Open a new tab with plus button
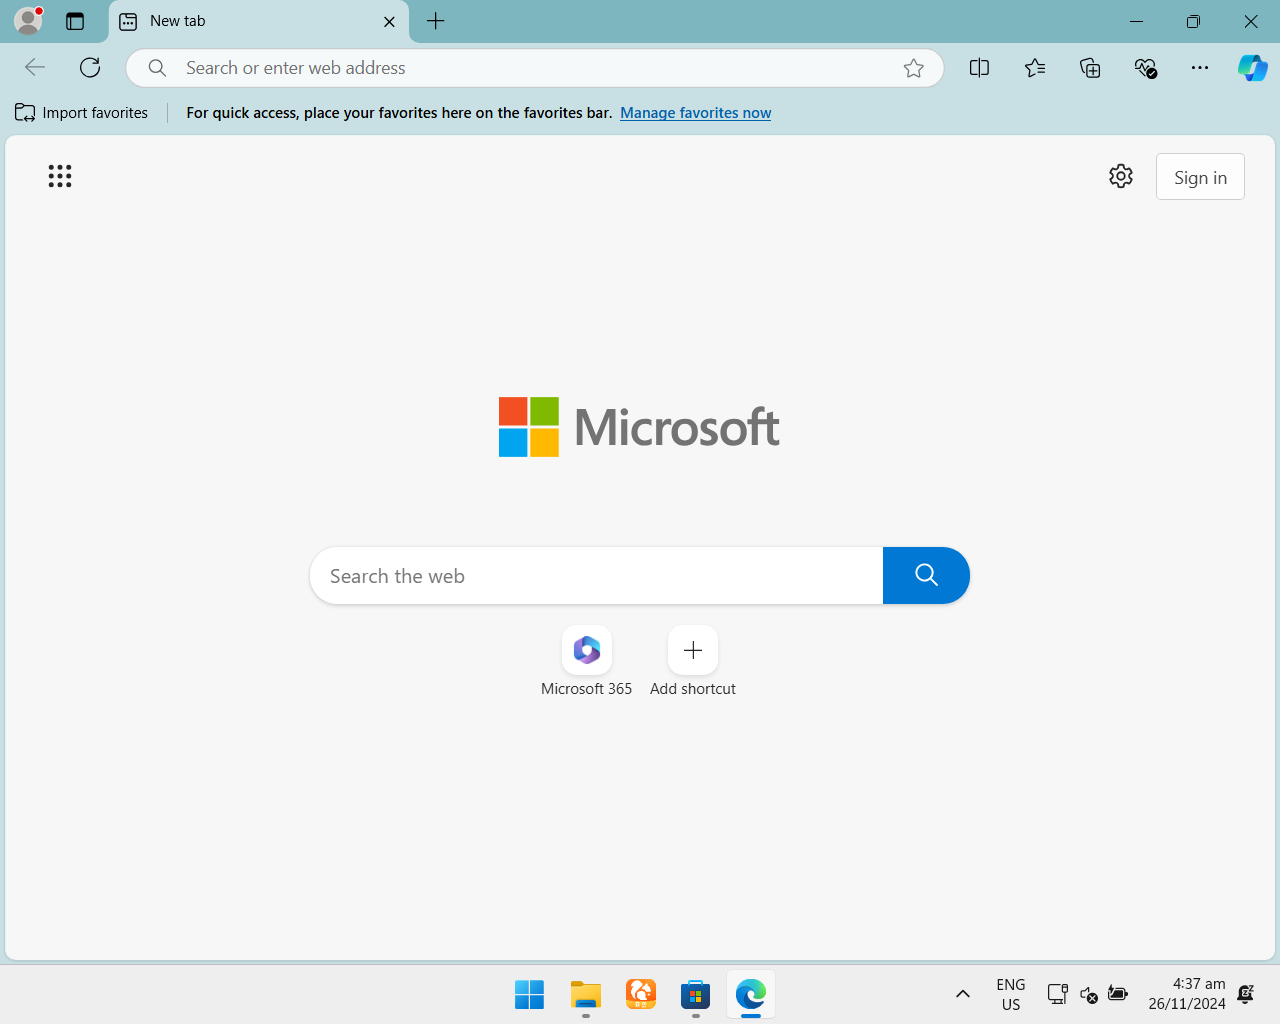 pos(436,21)
